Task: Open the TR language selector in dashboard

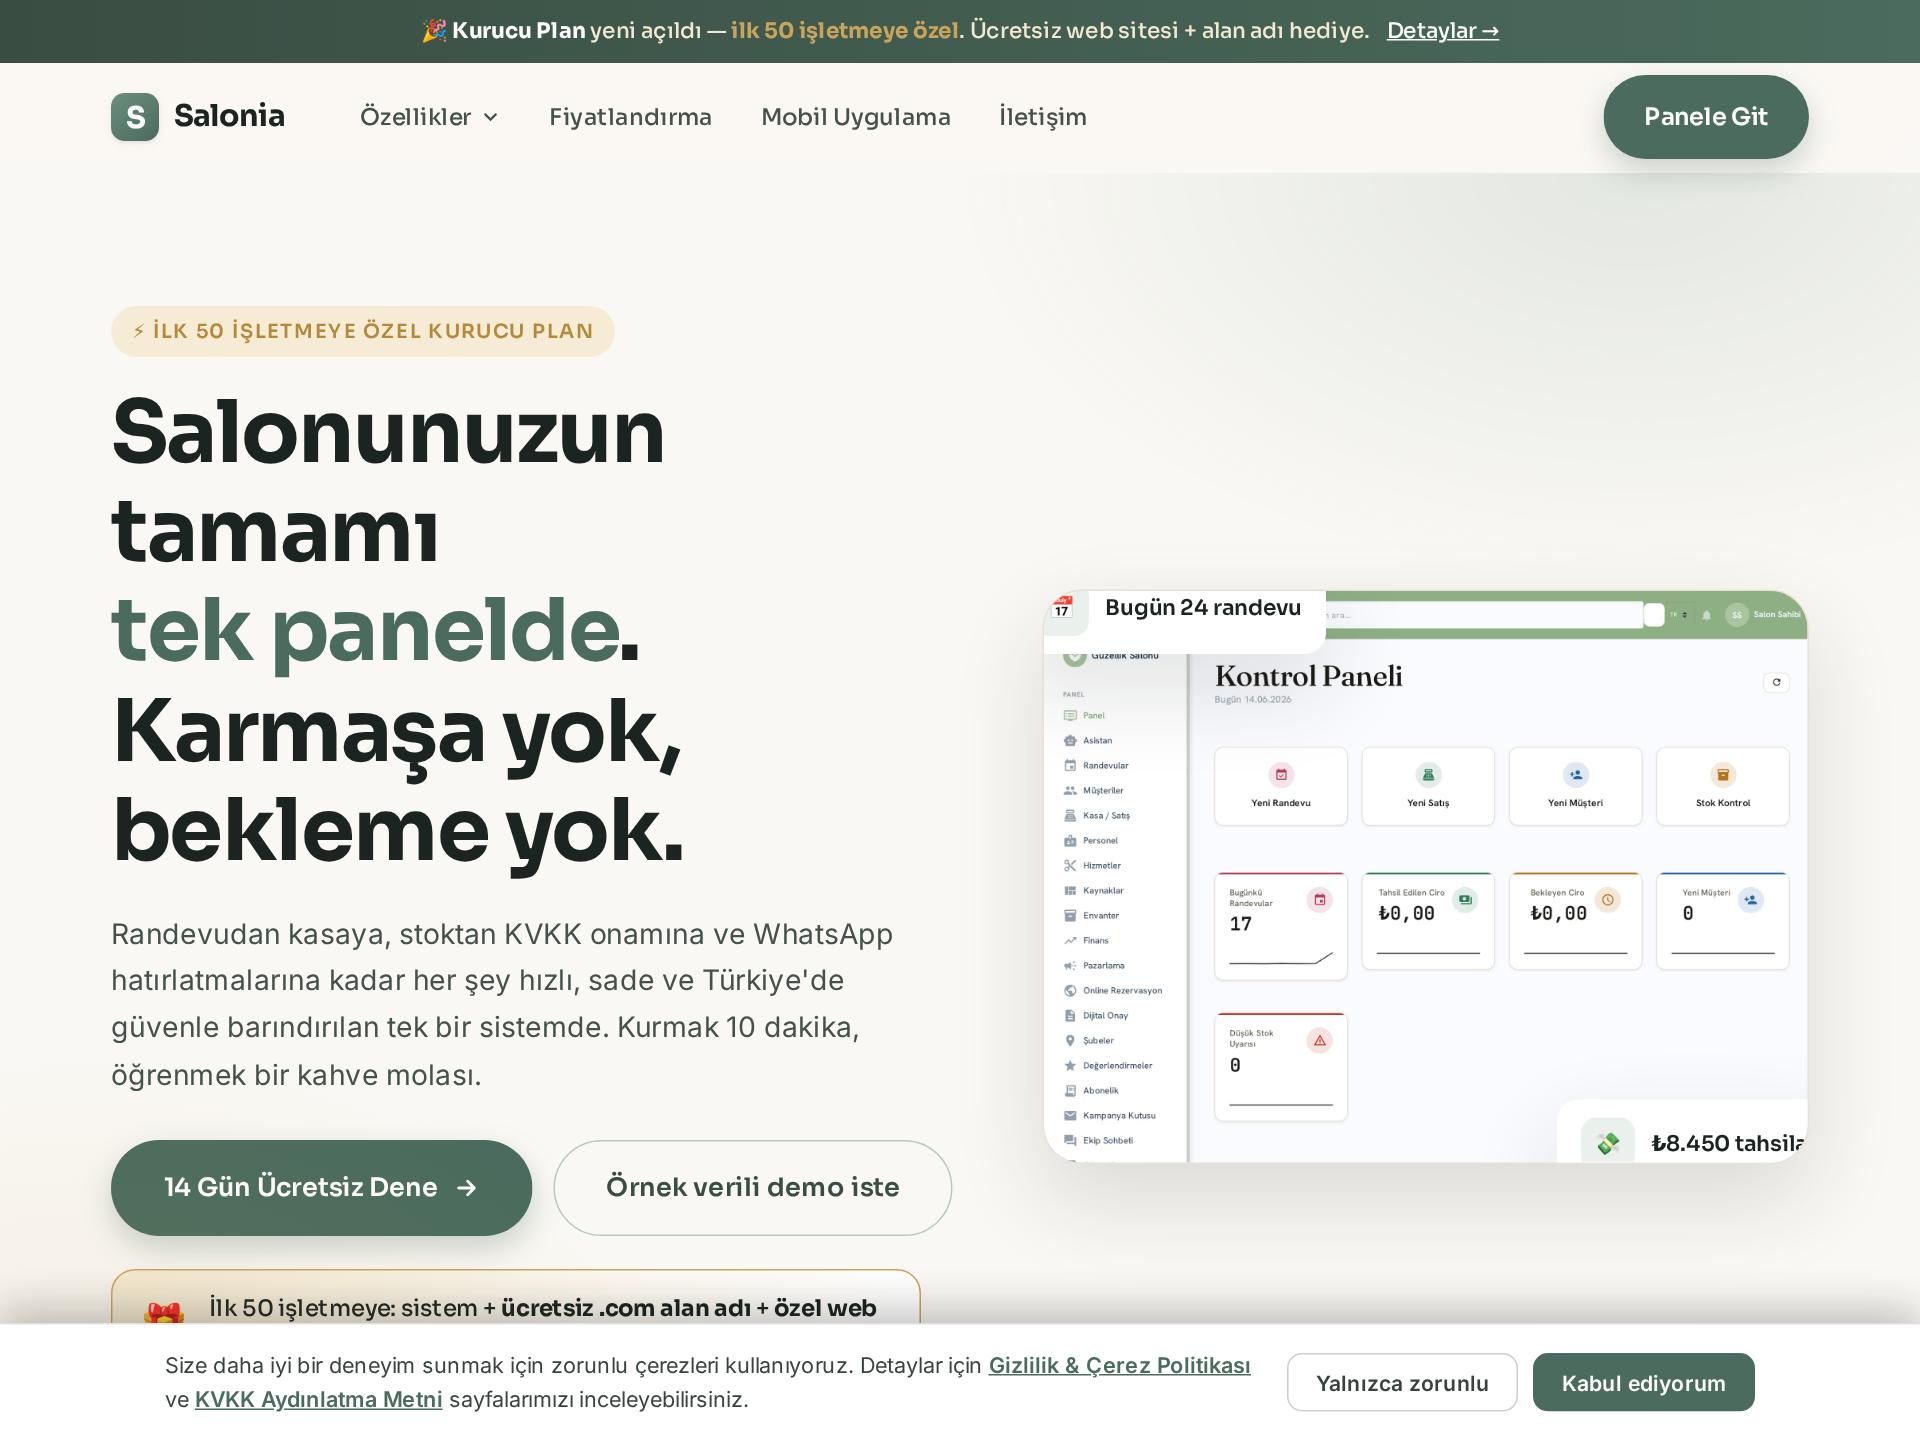Action: 1678,615
